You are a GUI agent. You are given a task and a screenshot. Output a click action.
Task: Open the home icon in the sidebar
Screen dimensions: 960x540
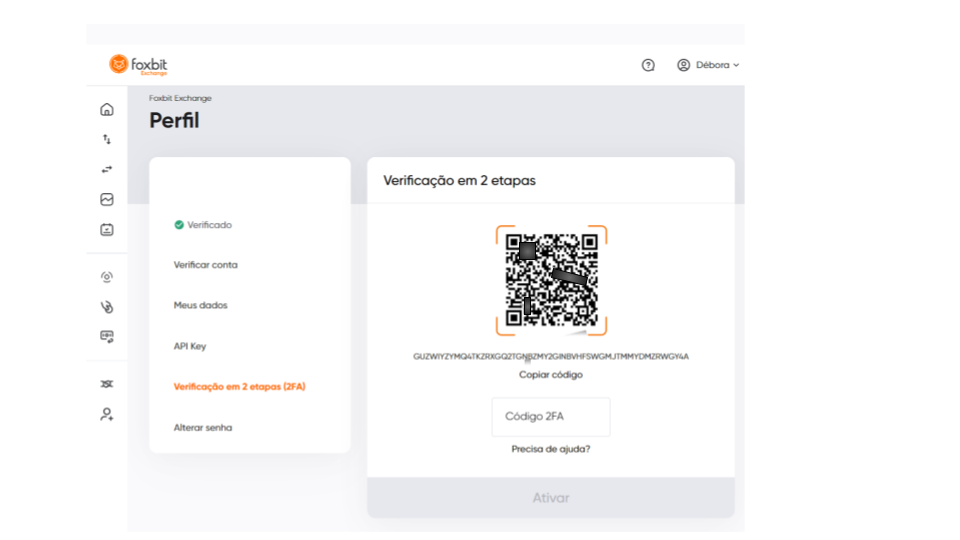[x=107, y=110]
